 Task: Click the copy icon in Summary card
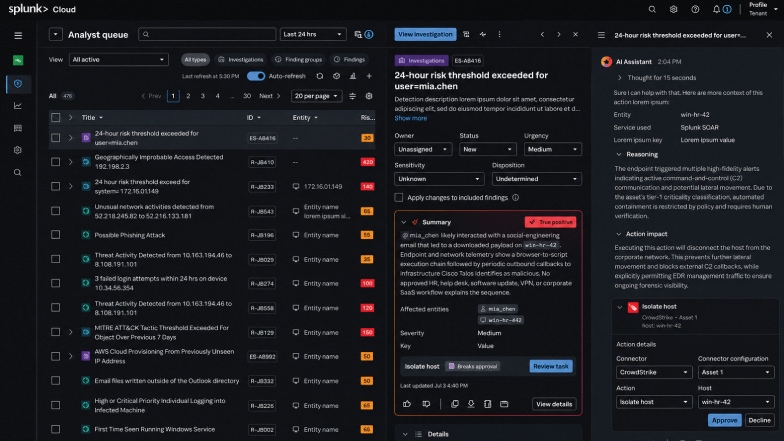pyautogui.click(x=454, y=404)
